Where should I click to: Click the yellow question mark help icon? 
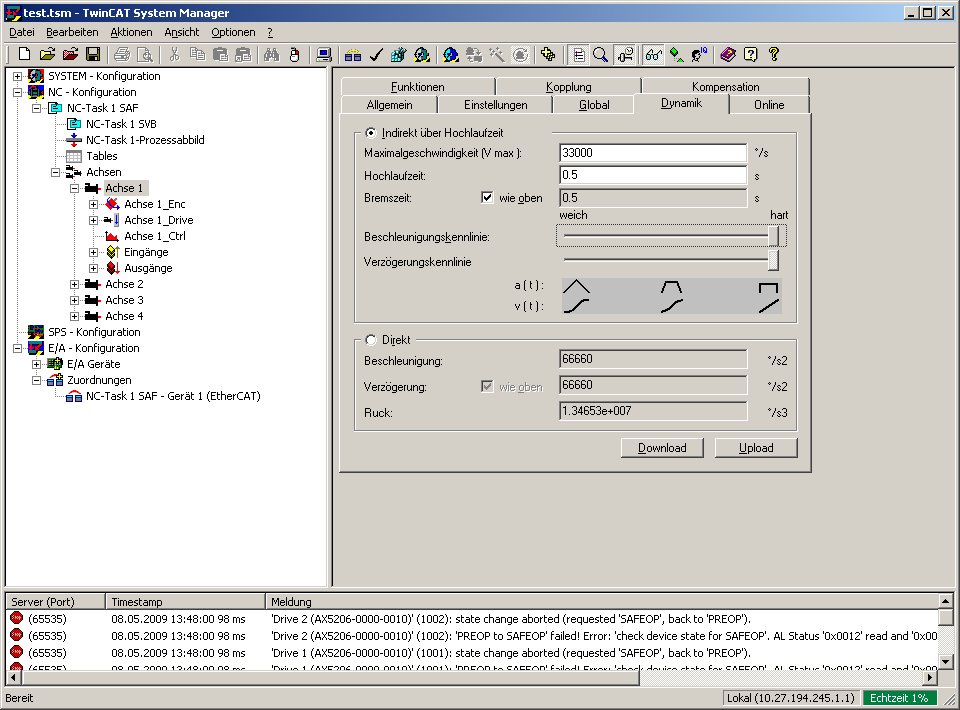774,54
